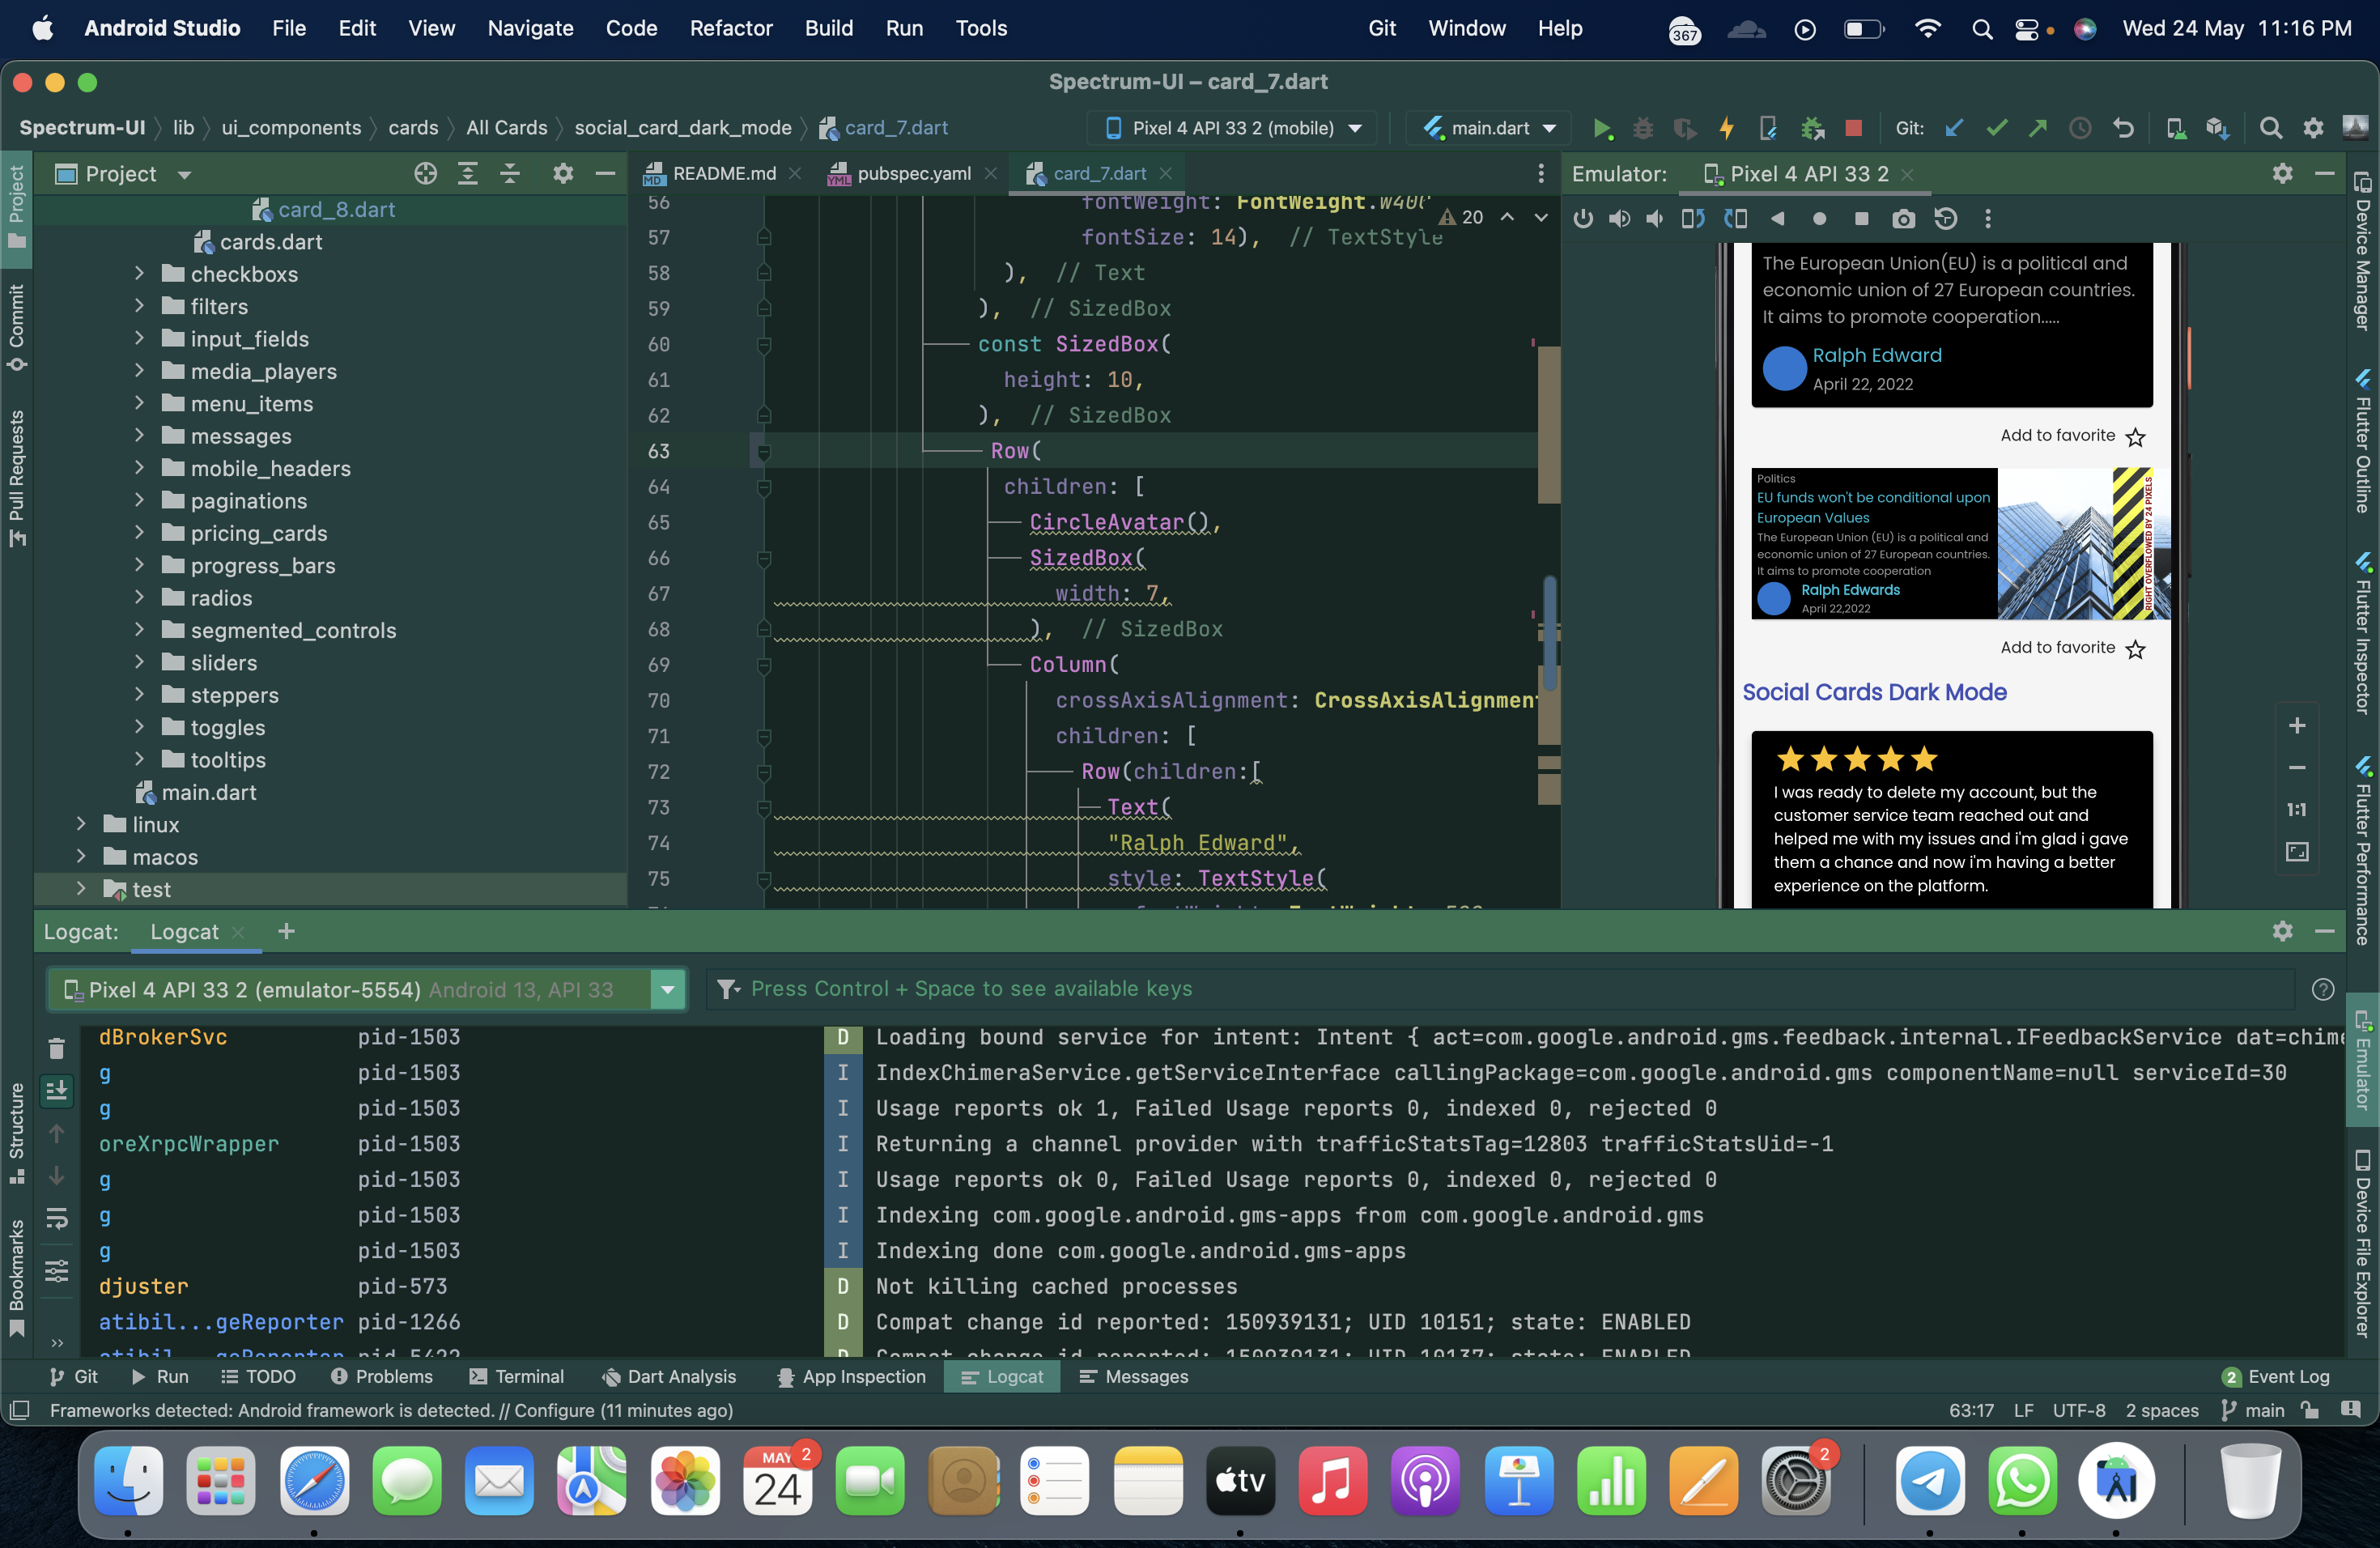Click the emulator power button icon
Image resolution: width=2380 pixels, height=1548 pixels.
coord(1582,219)
